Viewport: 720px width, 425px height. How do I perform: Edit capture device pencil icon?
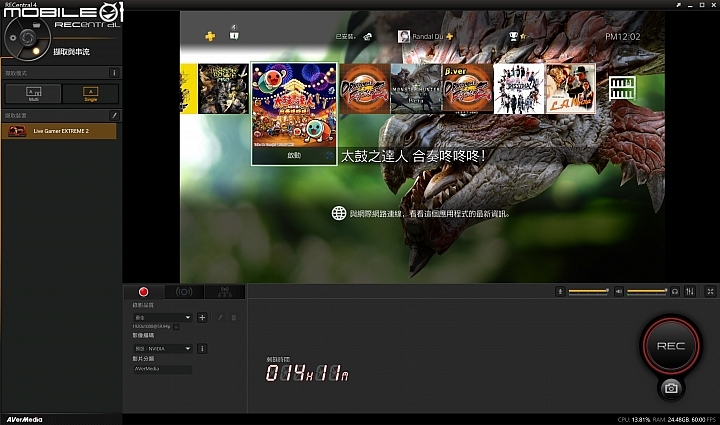pyautogui.click(x=114, y=115)
